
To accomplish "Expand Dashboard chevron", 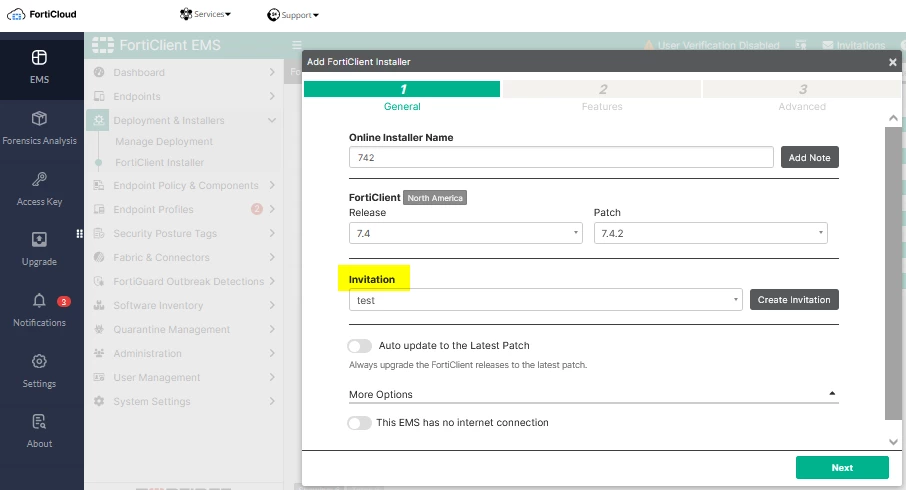I will pos(272,72).
